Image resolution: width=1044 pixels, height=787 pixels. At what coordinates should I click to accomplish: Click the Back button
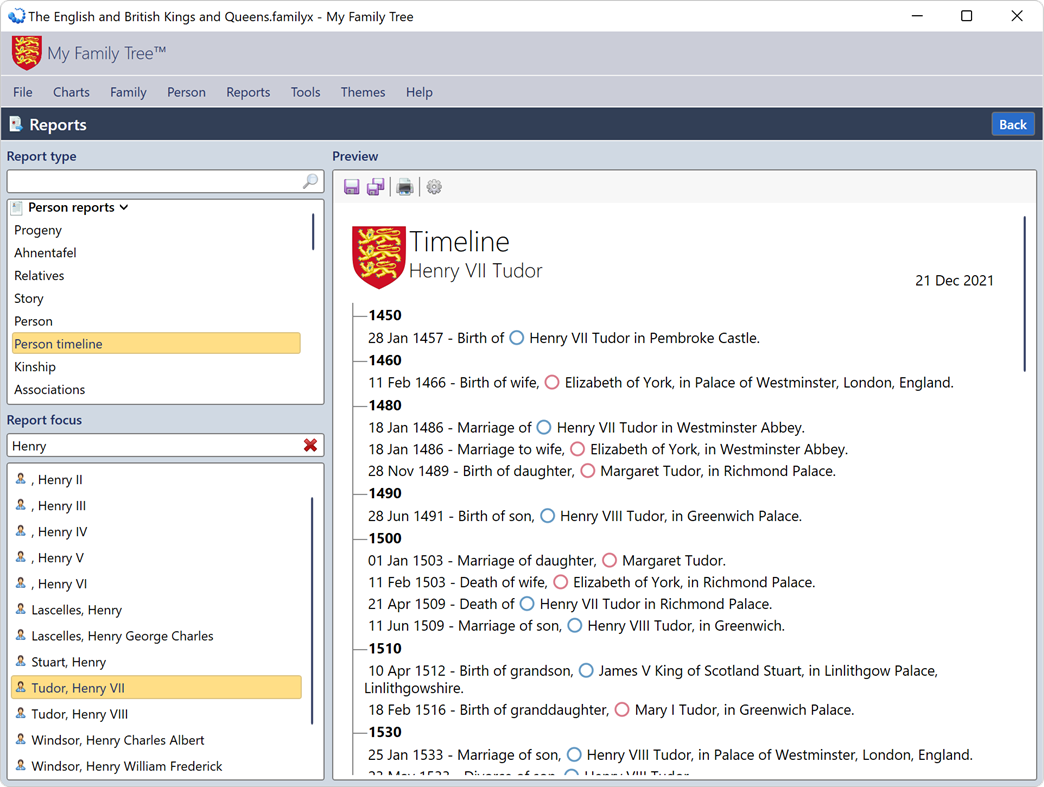1013,123
